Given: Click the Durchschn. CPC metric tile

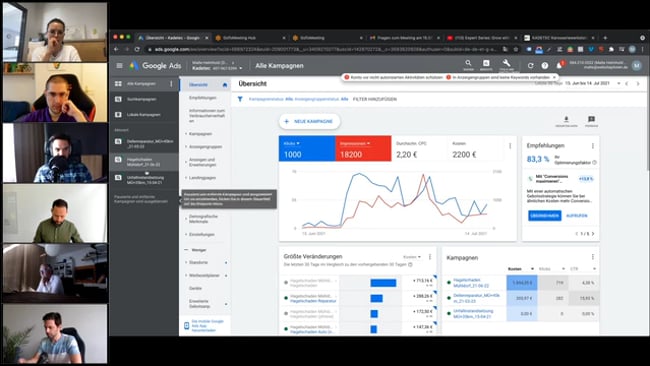Looking at the screenshot, I should click(x=419, y=149).
